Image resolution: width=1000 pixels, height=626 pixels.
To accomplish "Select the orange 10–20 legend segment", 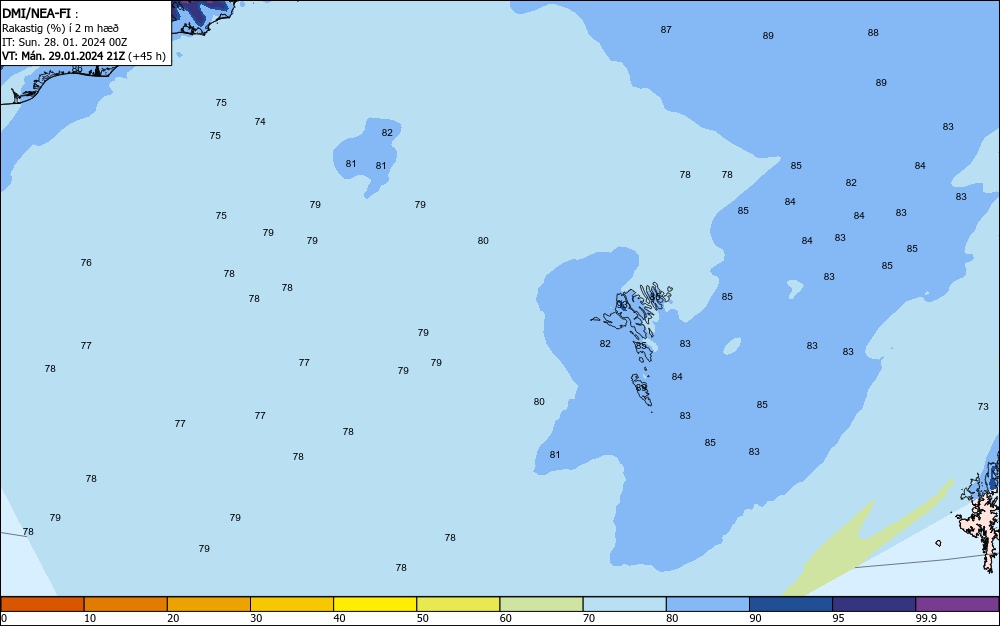I will coord(126,604).
